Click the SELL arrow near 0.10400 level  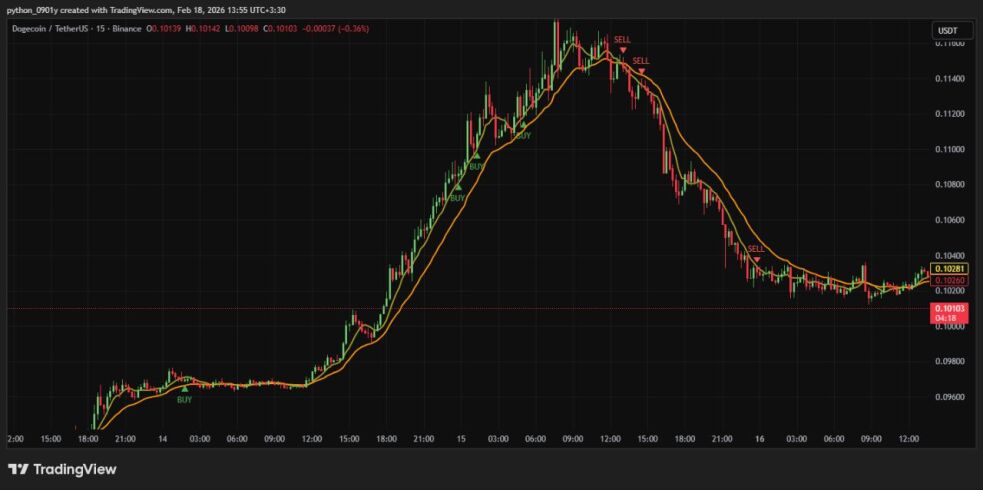click(x=757, y=259)
